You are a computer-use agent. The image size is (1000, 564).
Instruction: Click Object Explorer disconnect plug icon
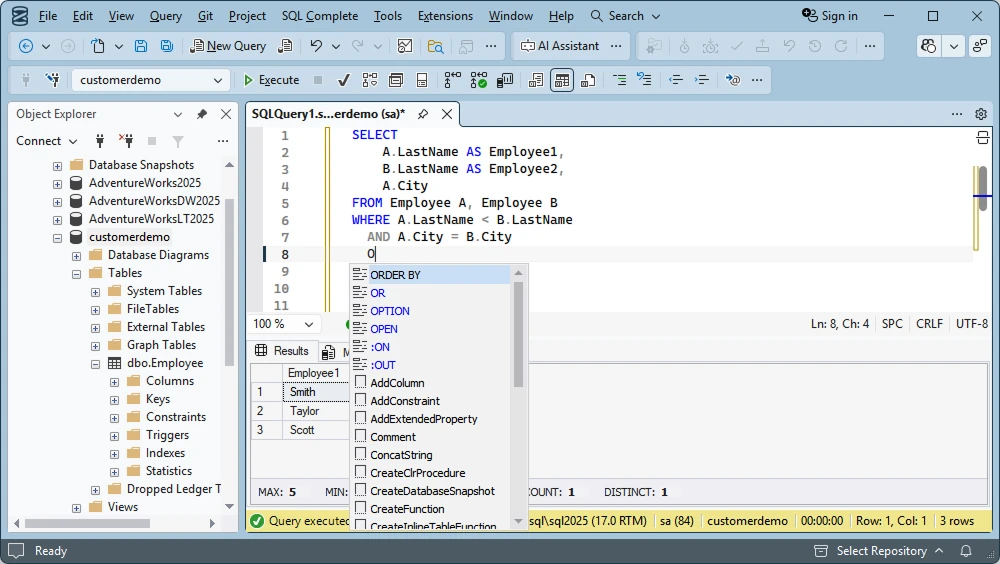(x=126, y=140)
